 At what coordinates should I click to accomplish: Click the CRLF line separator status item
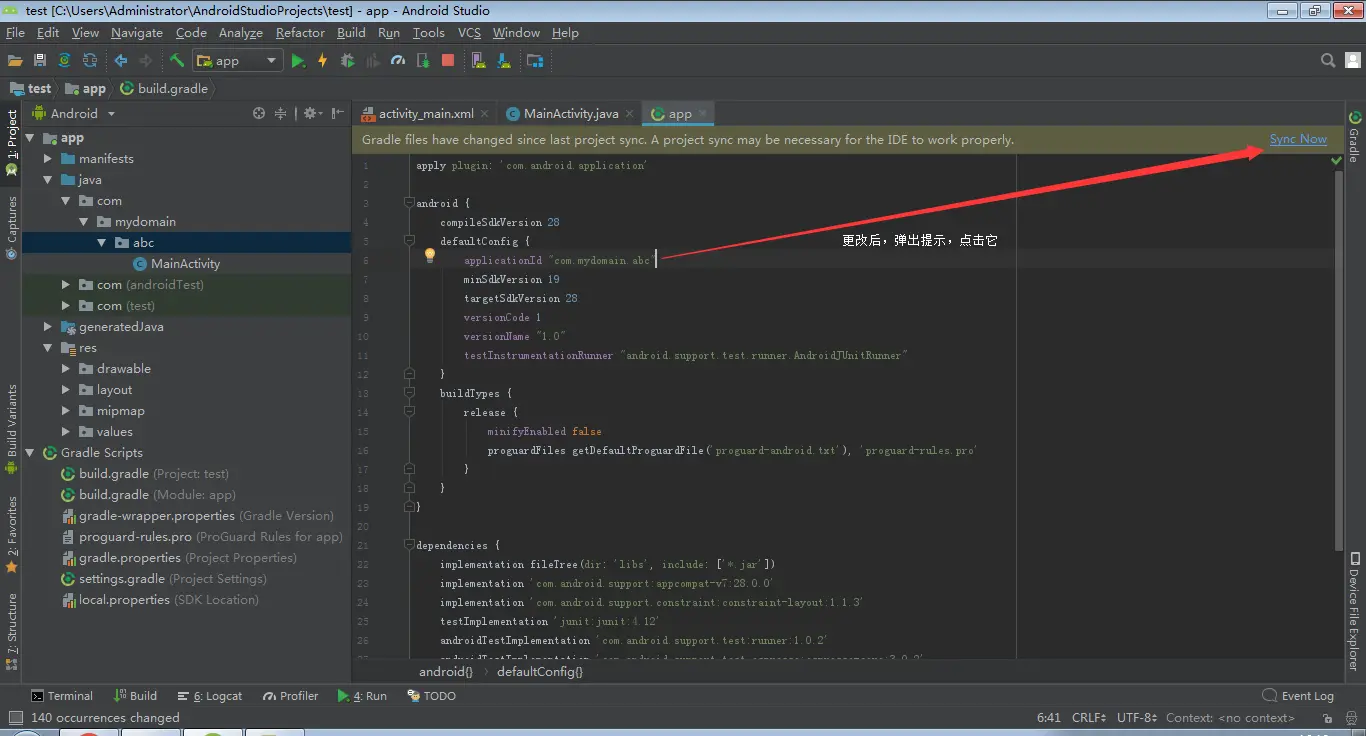click(x=1088, y=718)
